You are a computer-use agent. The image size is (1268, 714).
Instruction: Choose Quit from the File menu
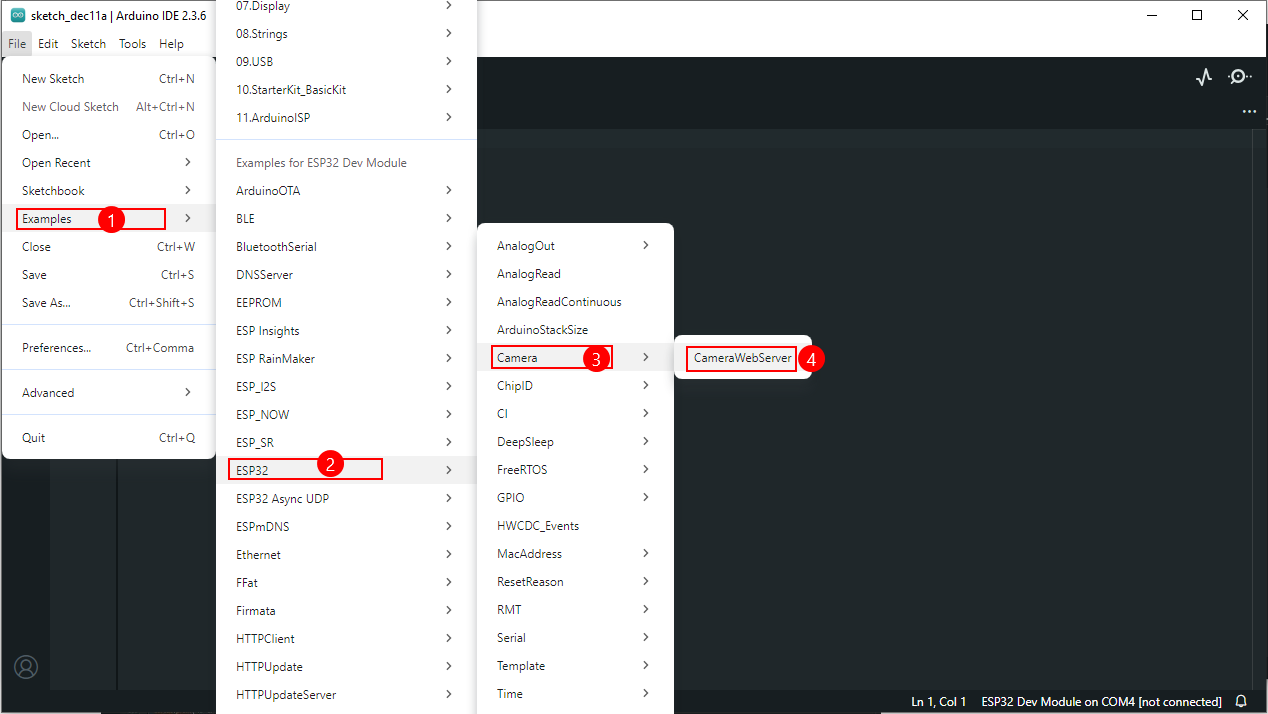(x=108, y=438)
